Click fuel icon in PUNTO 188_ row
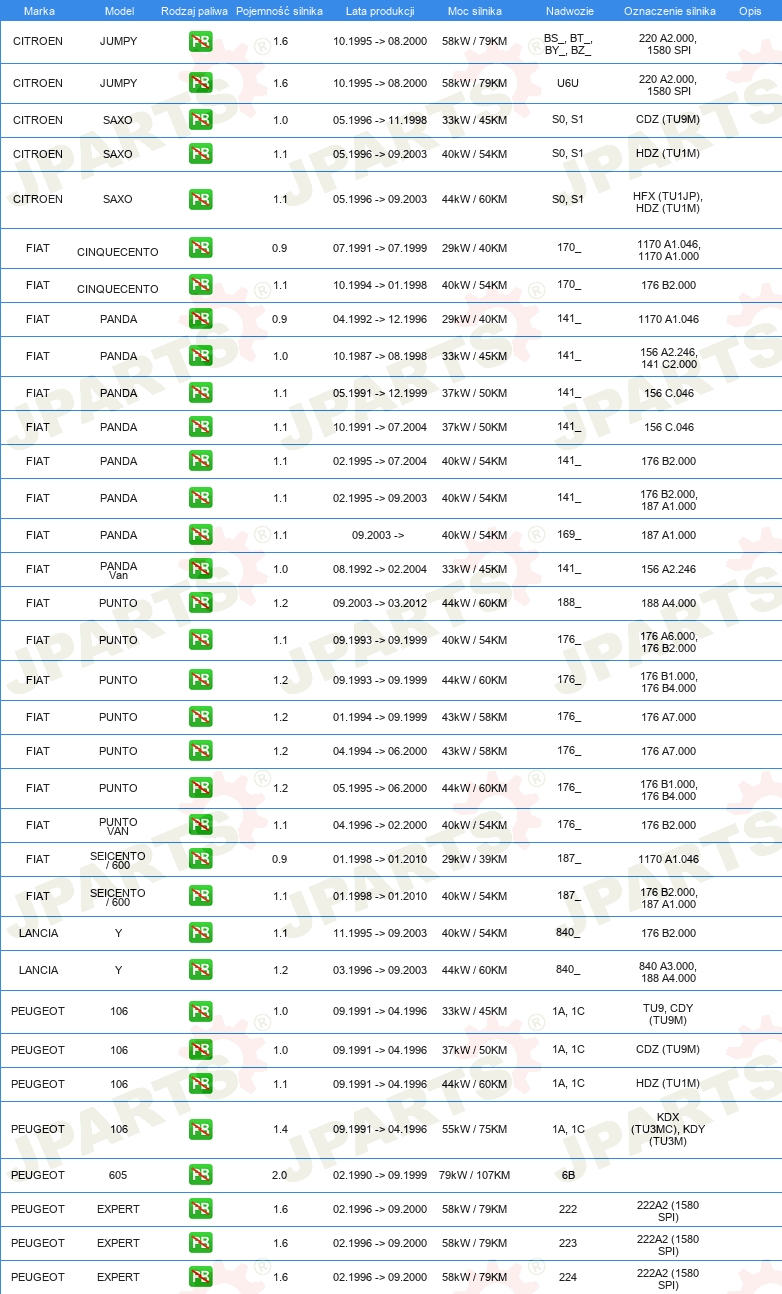The height and width of the screenshot is (1294, 782). tap(200, 603)
